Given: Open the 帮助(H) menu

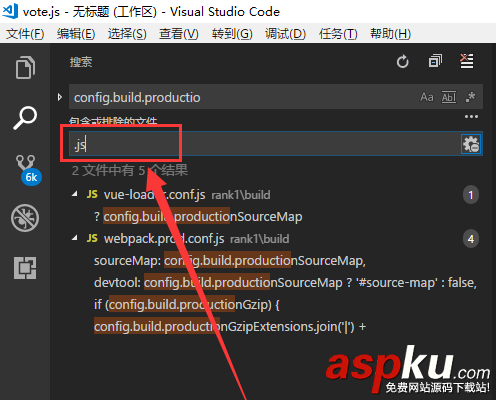Looking at the screenshot, I should click(390, 34).
